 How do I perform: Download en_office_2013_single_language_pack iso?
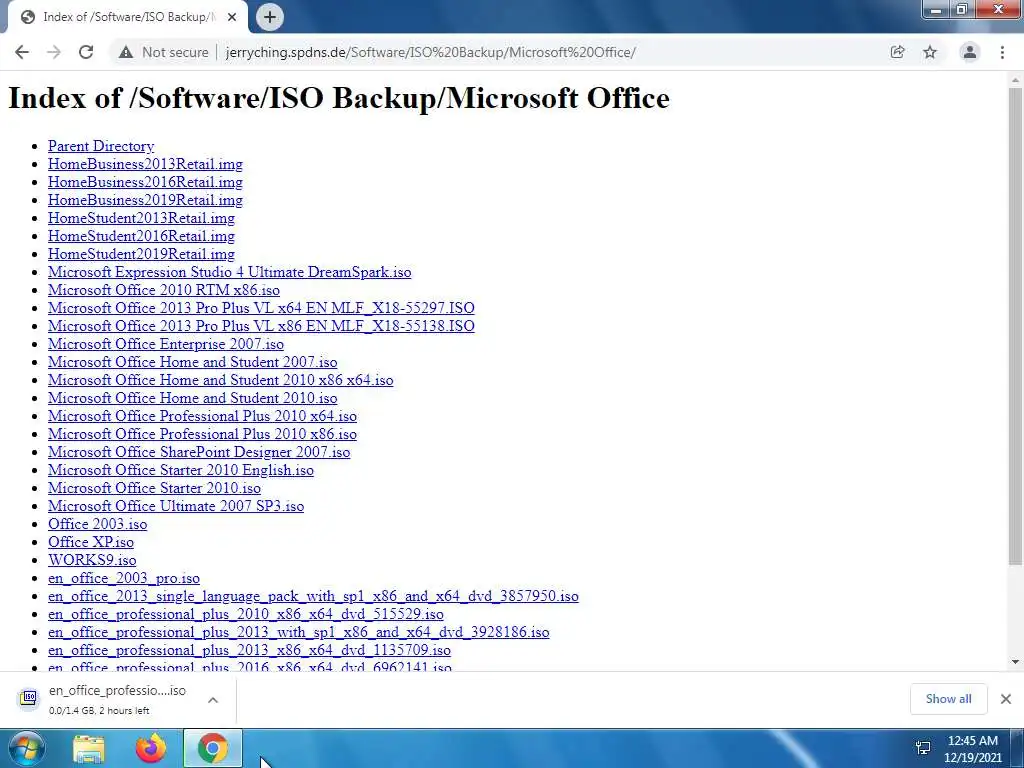coord(313,596)
